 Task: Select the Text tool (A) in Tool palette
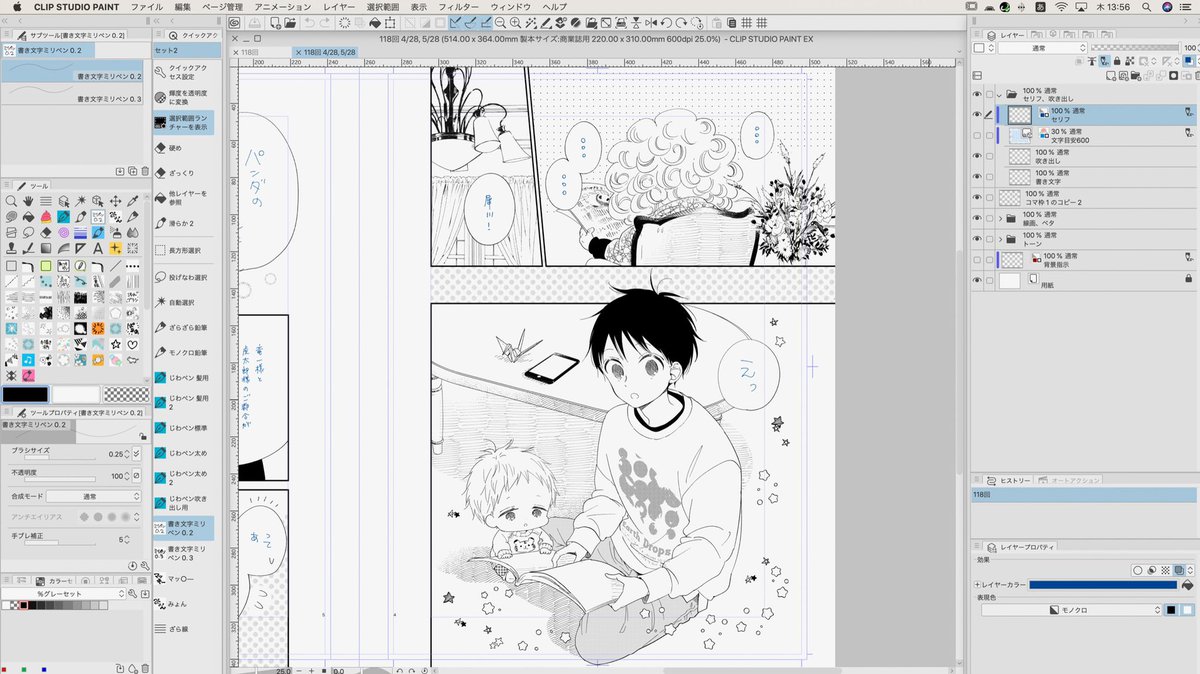tap(98, 248)
